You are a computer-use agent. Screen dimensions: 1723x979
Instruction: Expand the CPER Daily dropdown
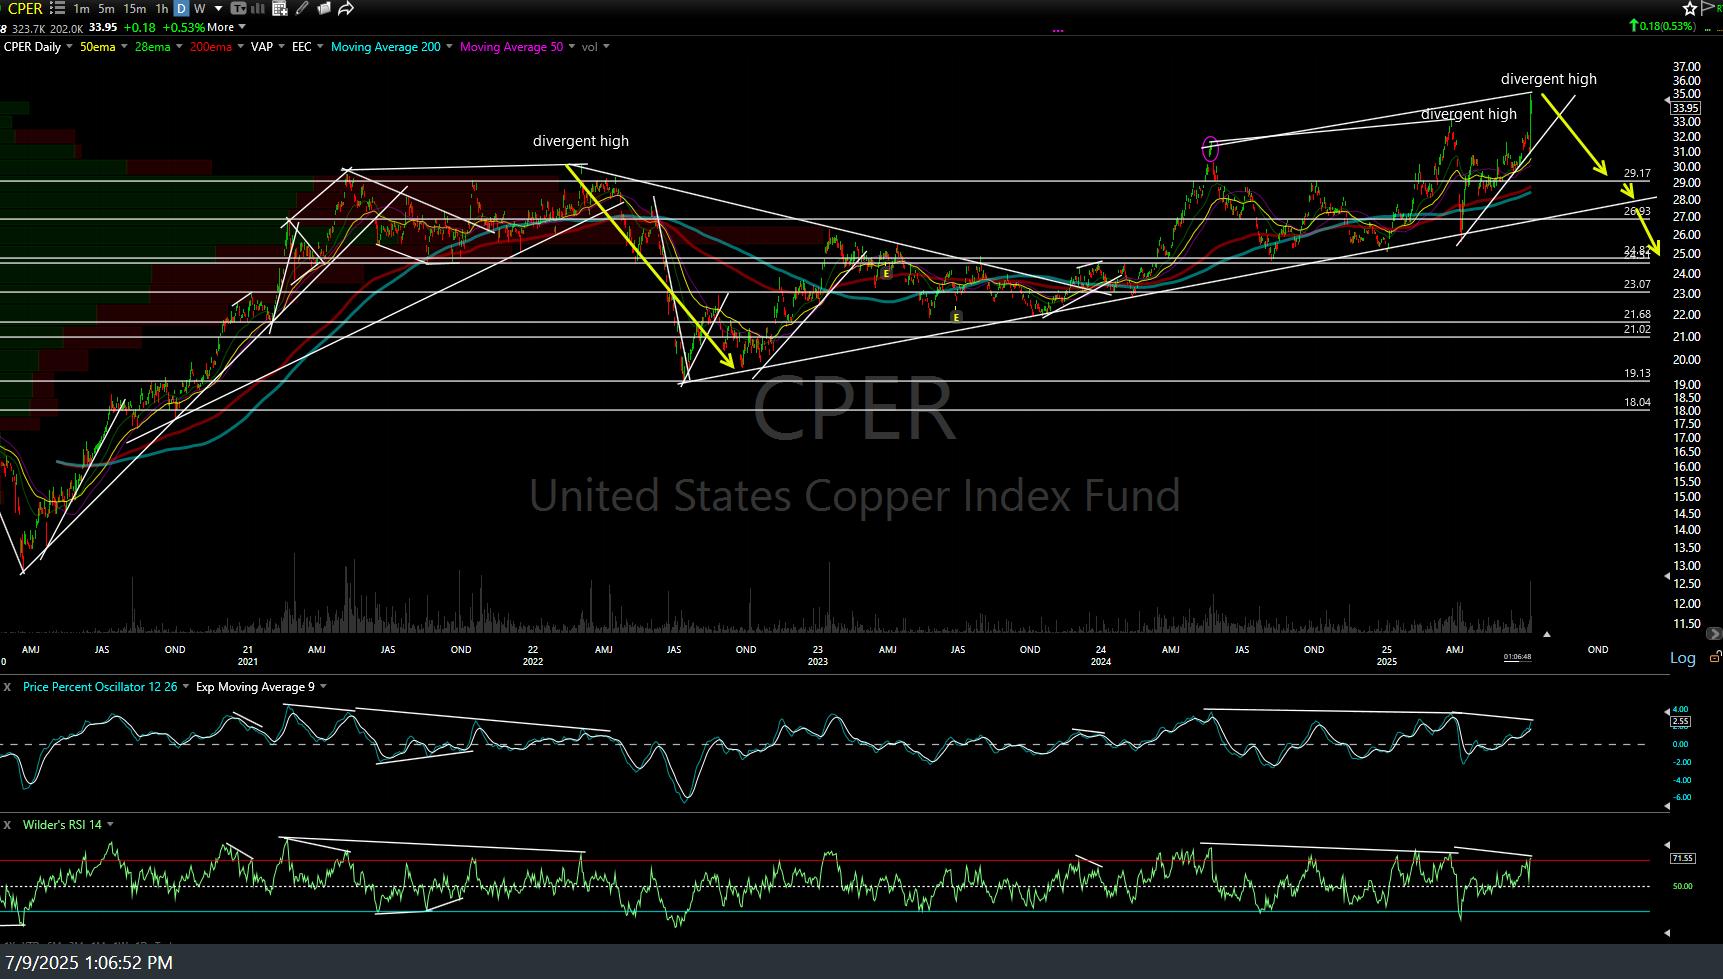pyautogui.click(x=68, y=47)
